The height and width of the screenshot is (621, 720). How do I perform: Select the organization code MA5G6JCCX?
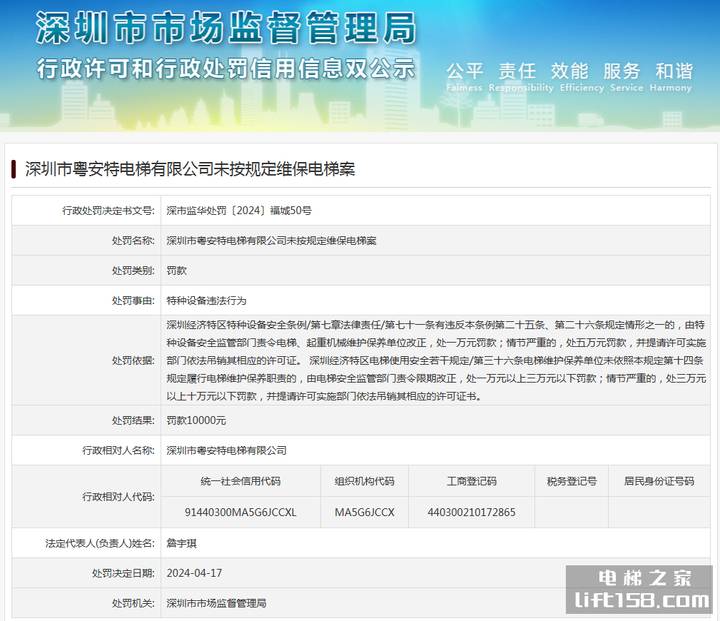point(365,512)
